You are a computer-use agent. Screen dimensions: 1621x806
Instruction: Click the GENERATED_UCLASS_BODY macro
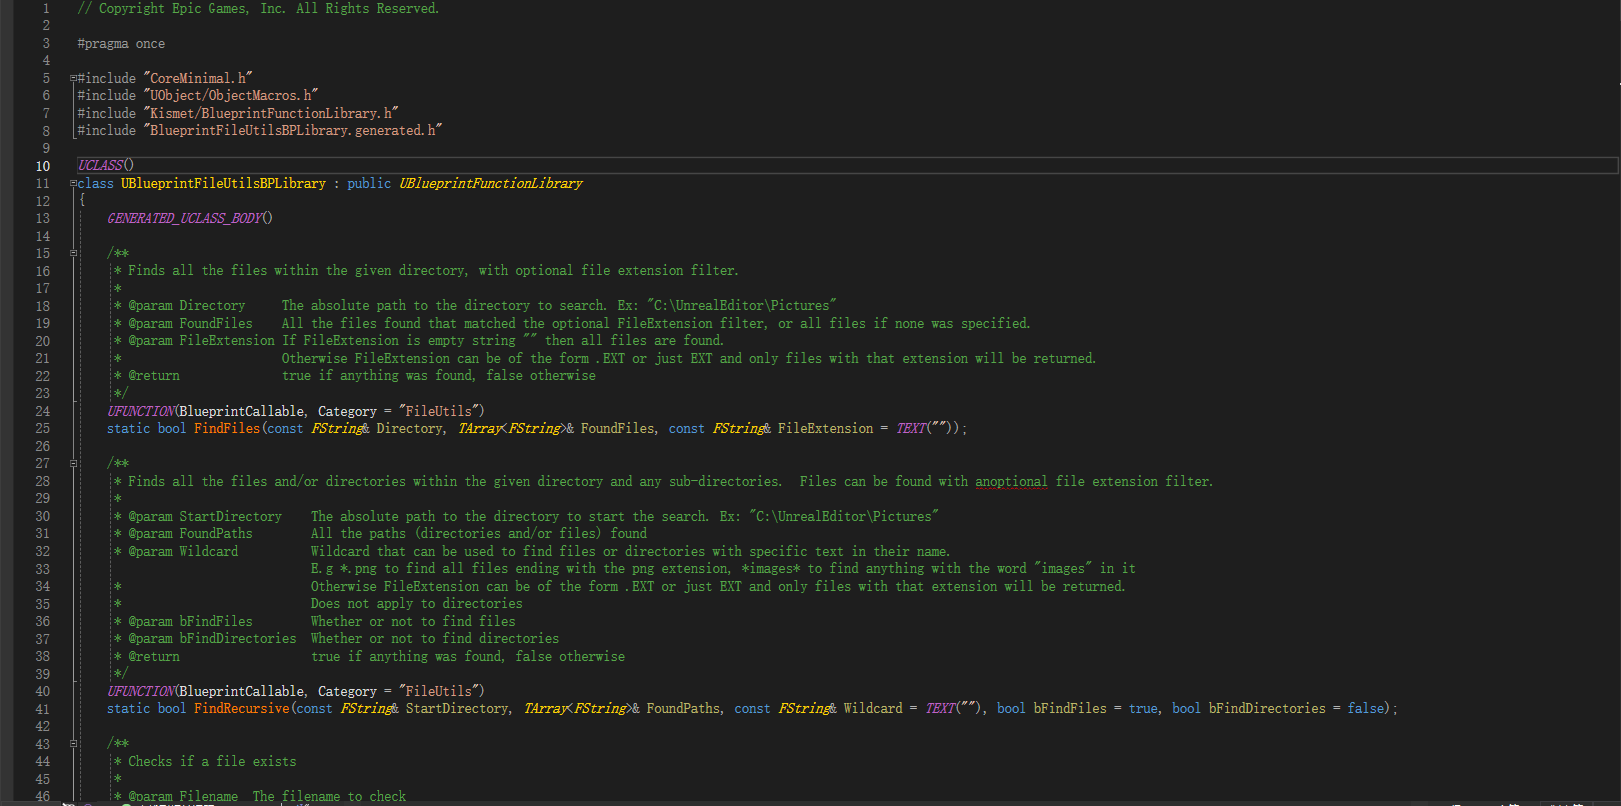(x=185, y=218)
